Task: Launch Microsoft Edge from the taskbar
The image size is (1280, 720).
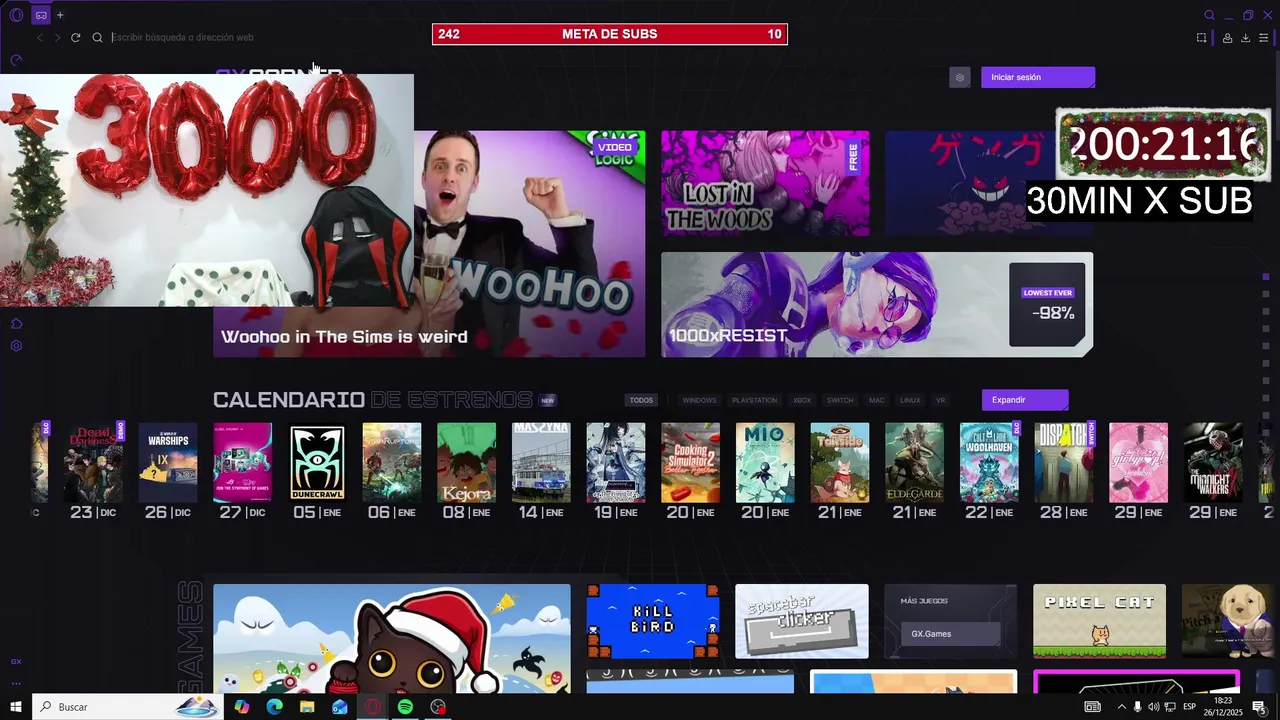Action: tap(274, 707)
